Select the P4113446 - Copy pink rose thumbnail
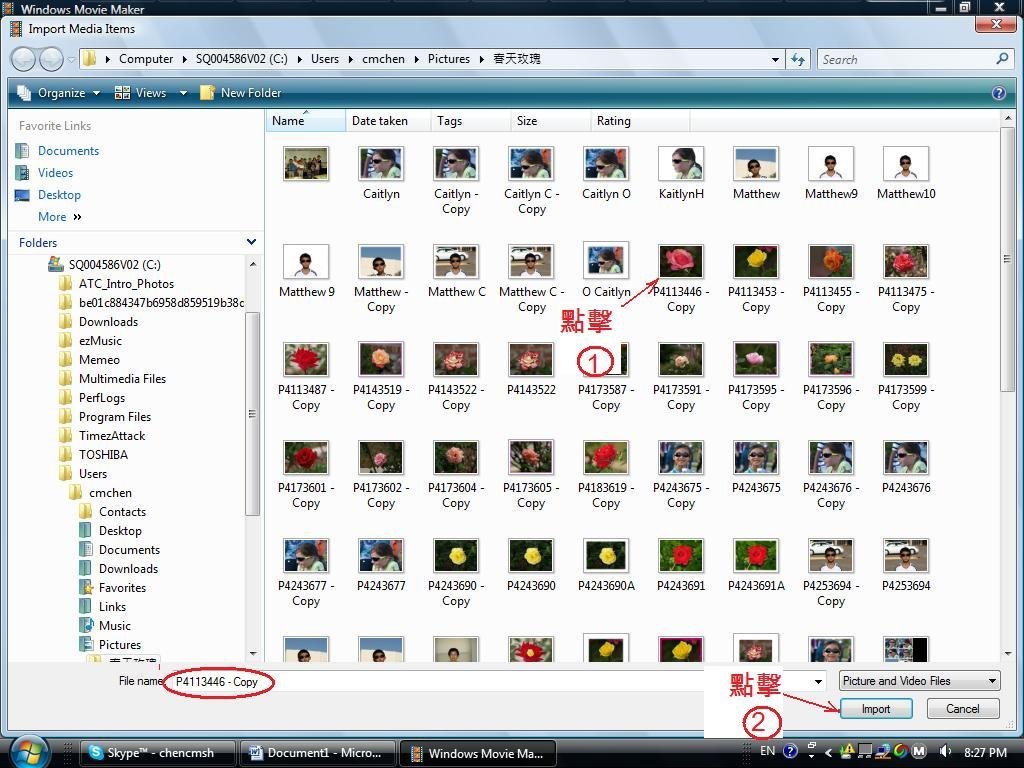This screenshot has height=768, width=1024. (681, 263)
